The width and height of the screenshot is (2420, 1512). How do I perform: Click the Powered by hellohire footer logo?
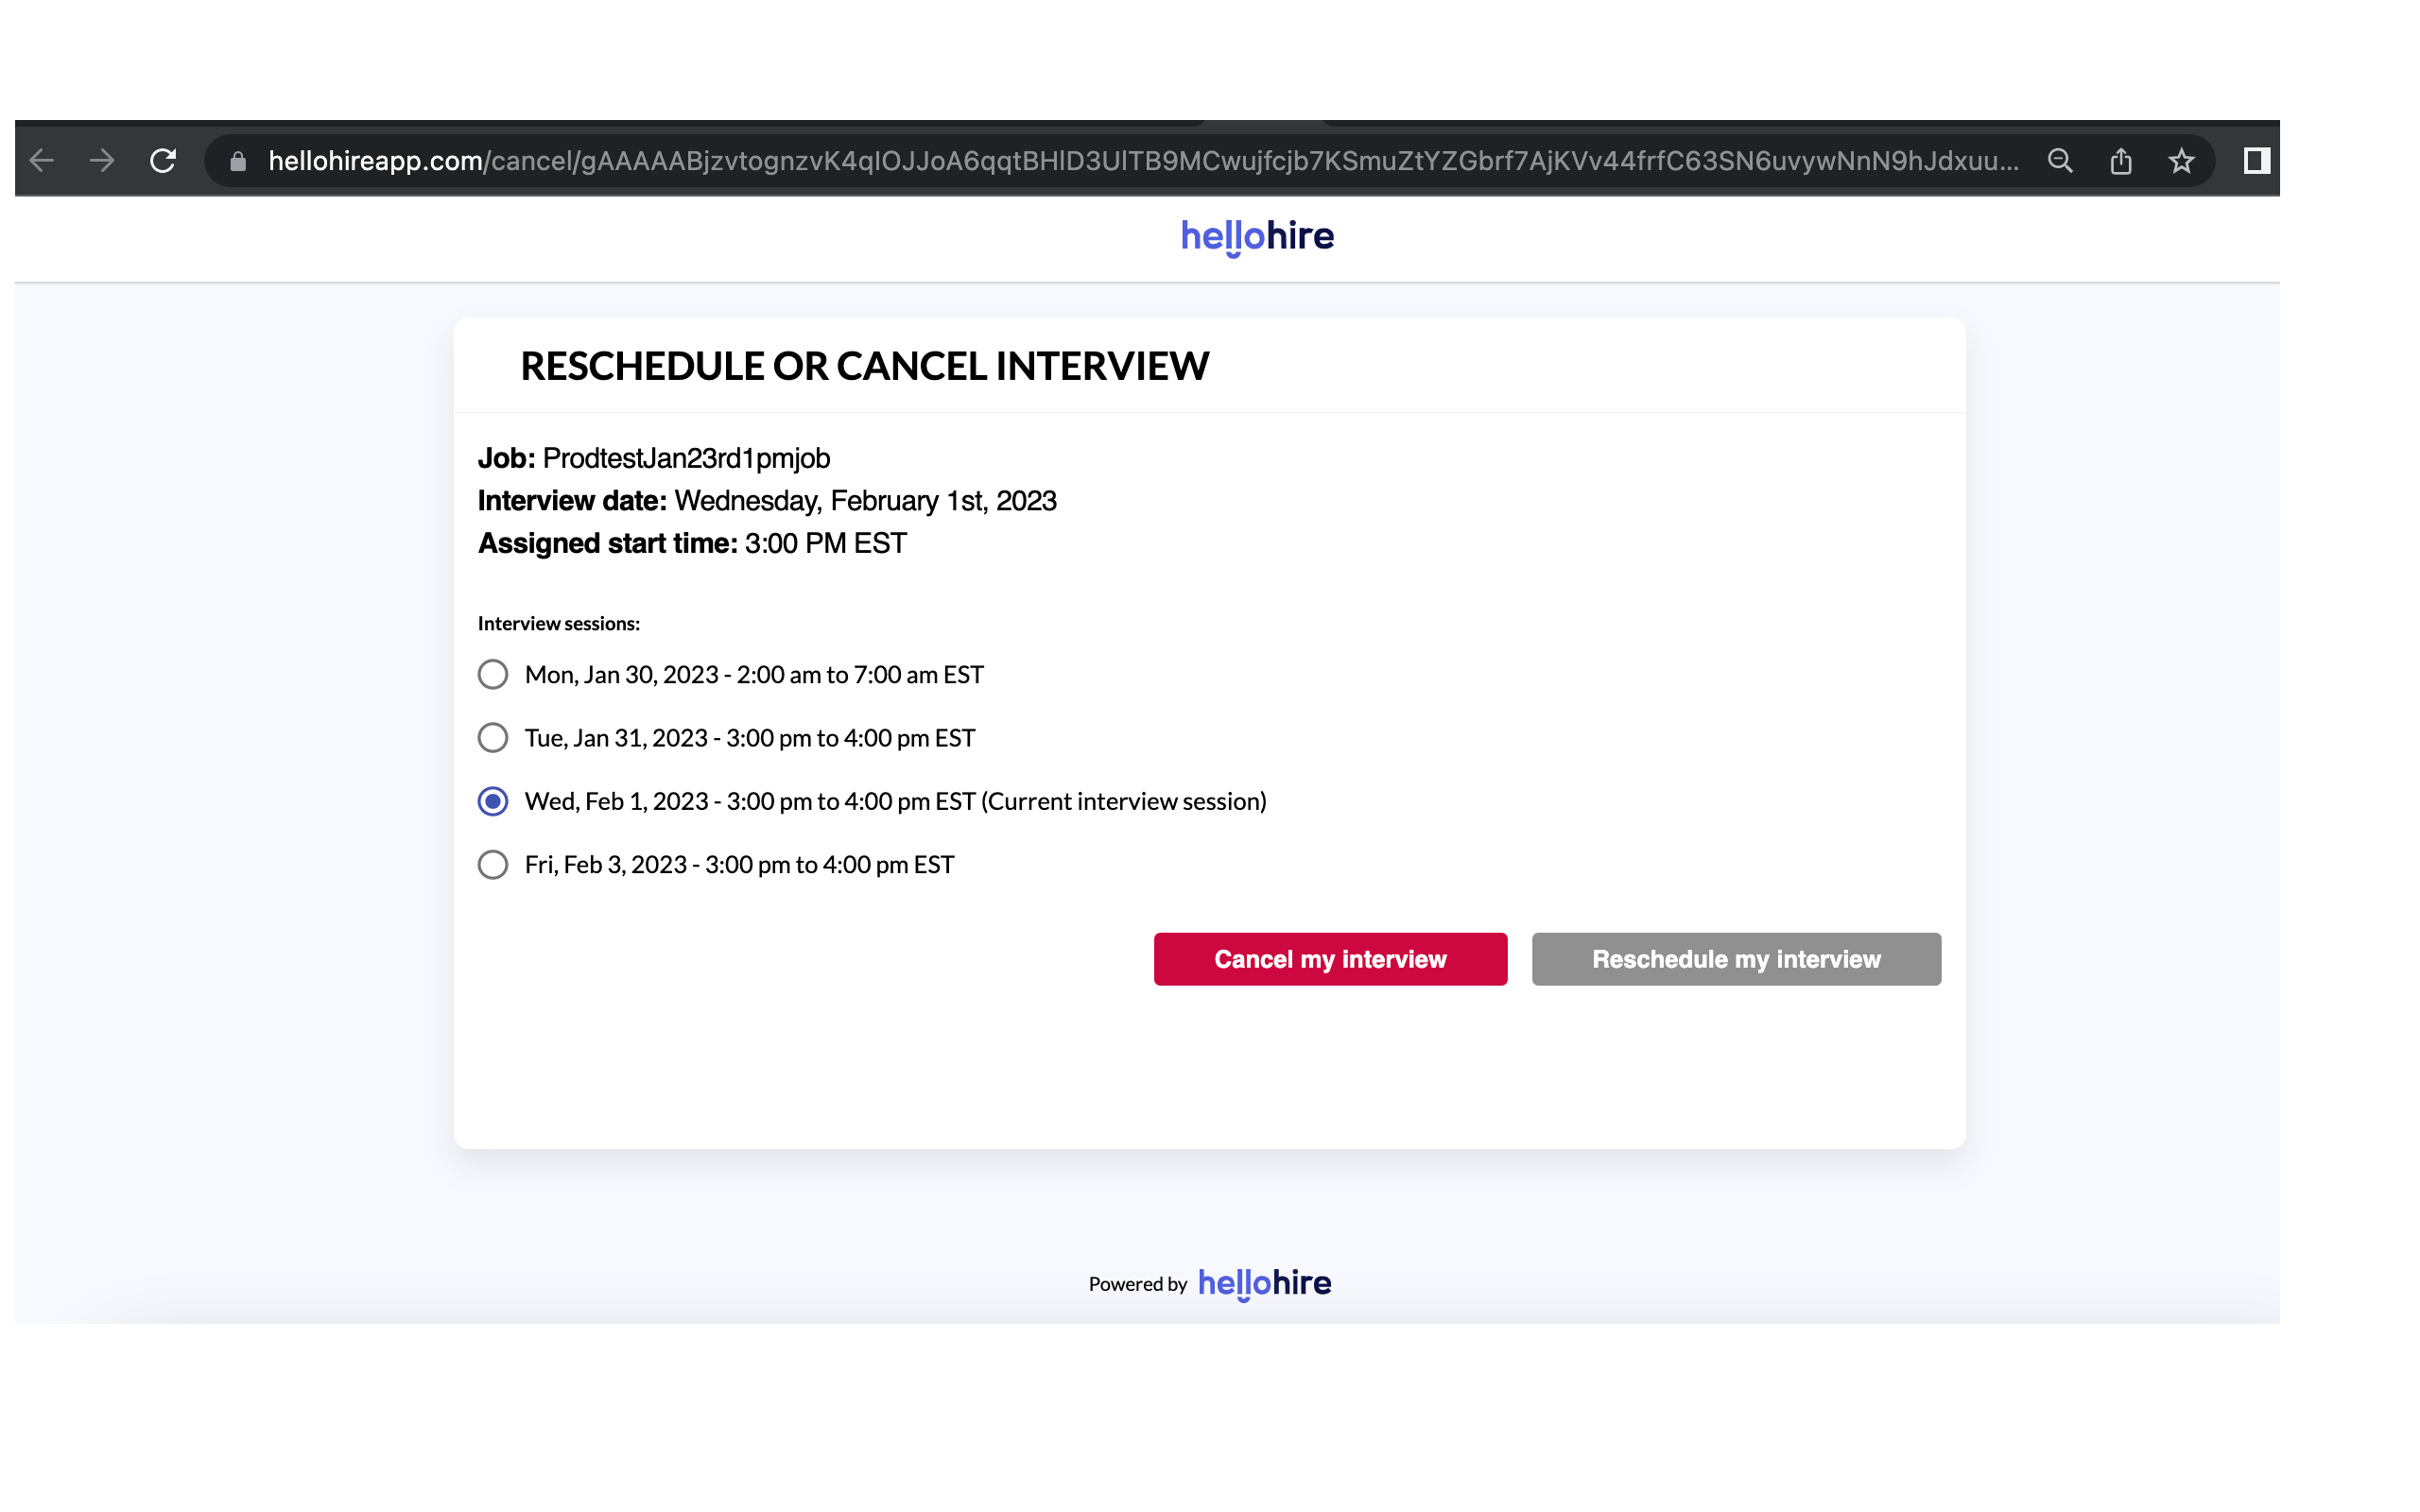point(1264,1283)
